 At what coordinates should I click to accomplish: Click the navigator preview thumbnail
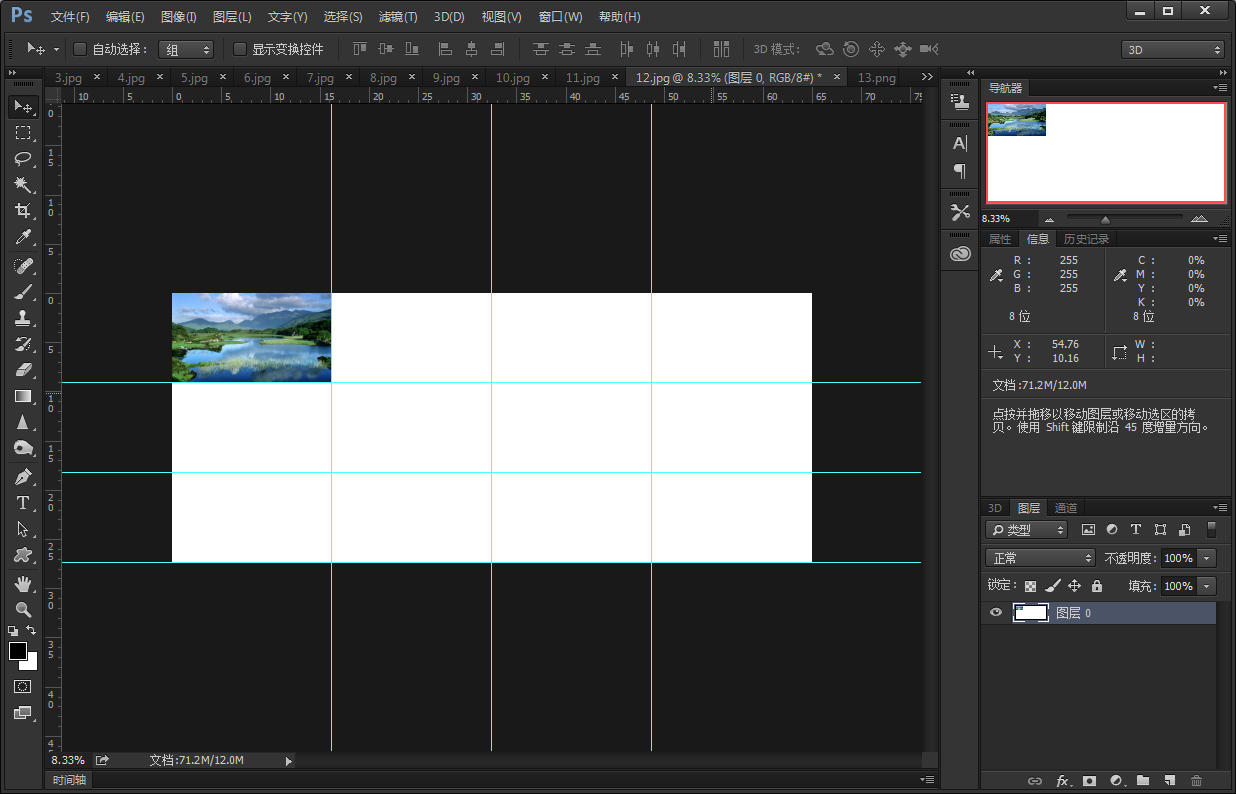[x=1016, y=119]
